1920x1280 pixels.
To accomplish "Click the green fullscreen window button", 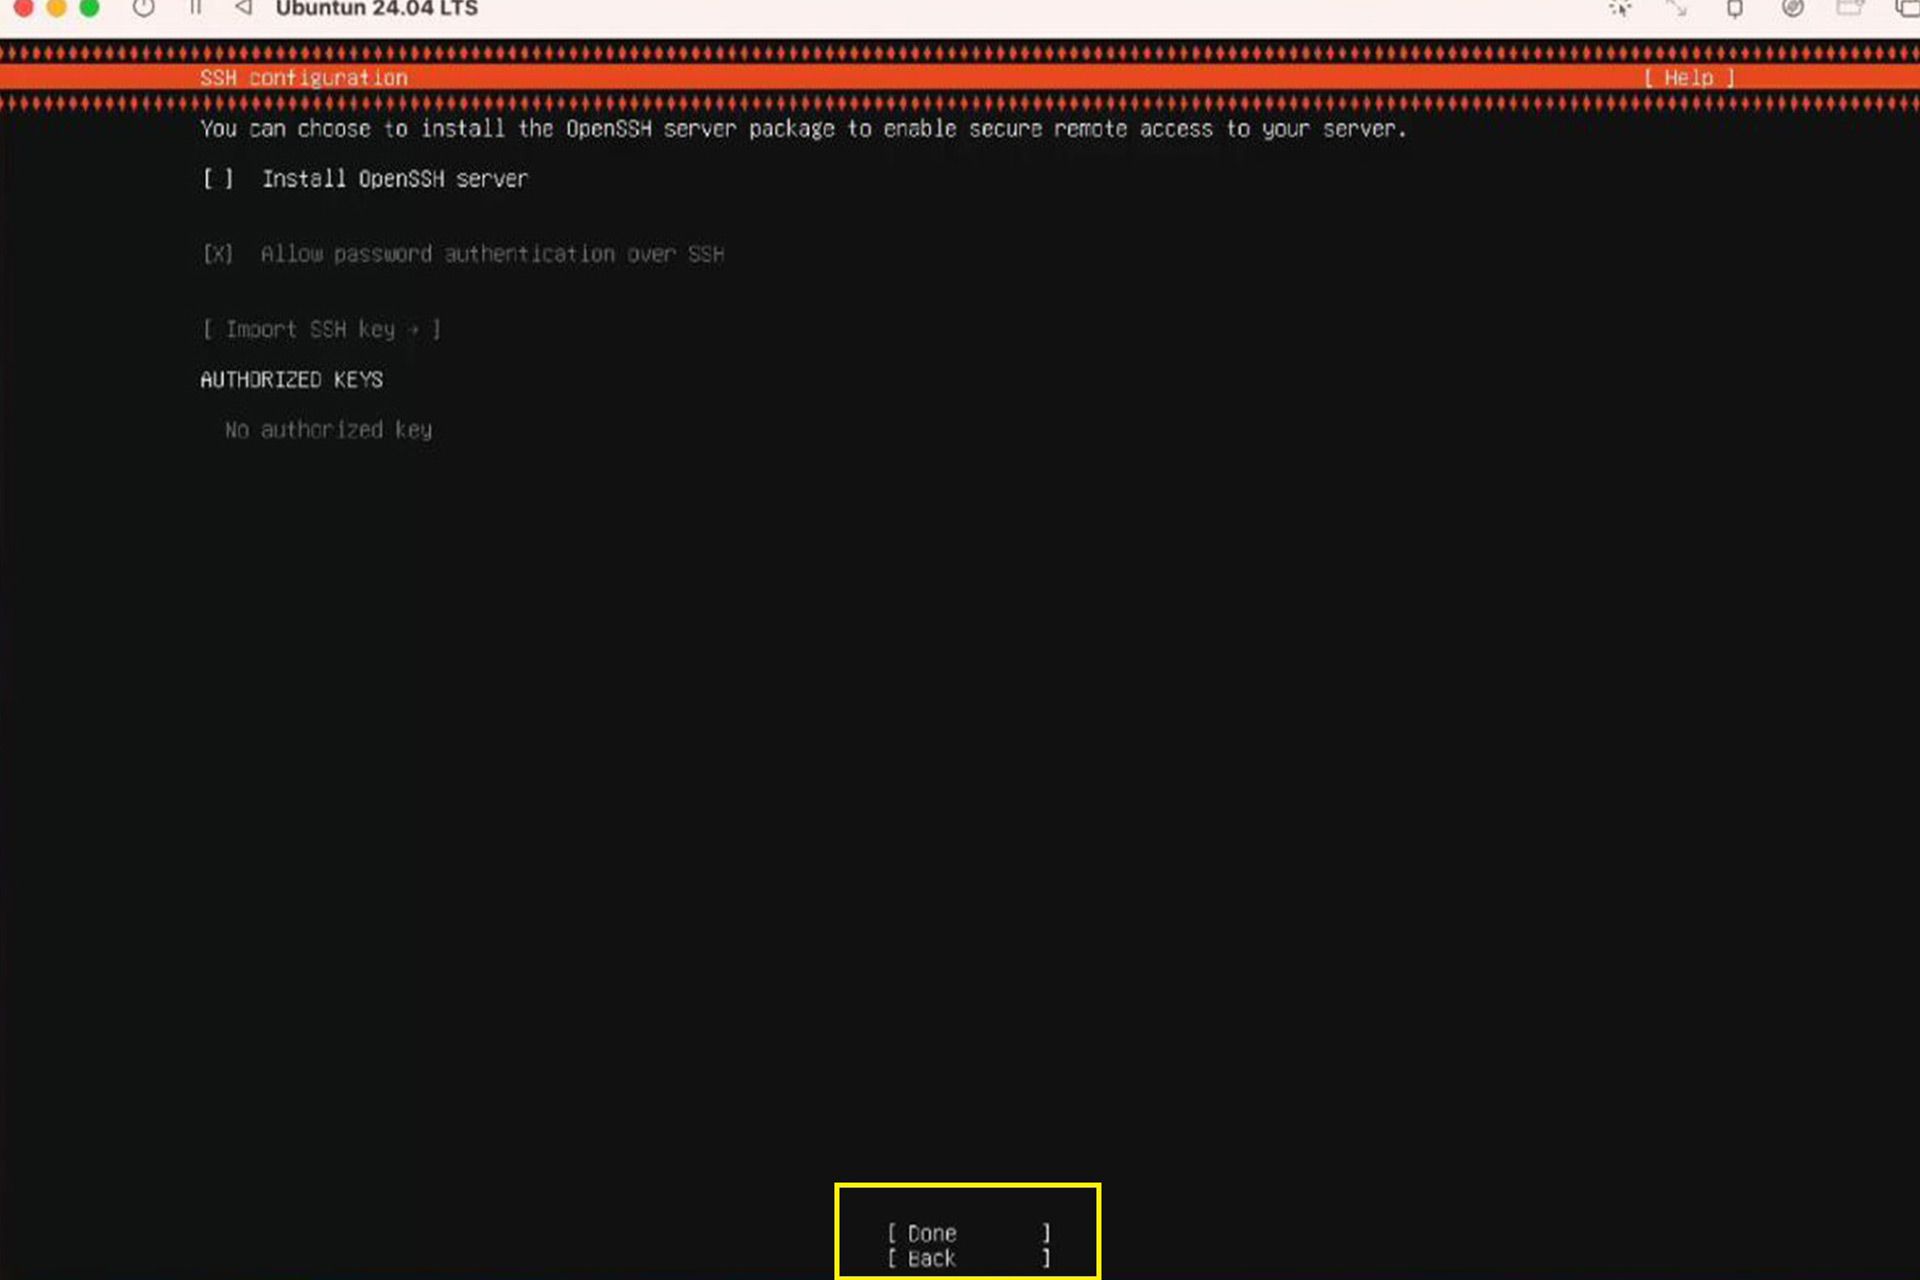I will pyautogui.click(x=89, y=8).
